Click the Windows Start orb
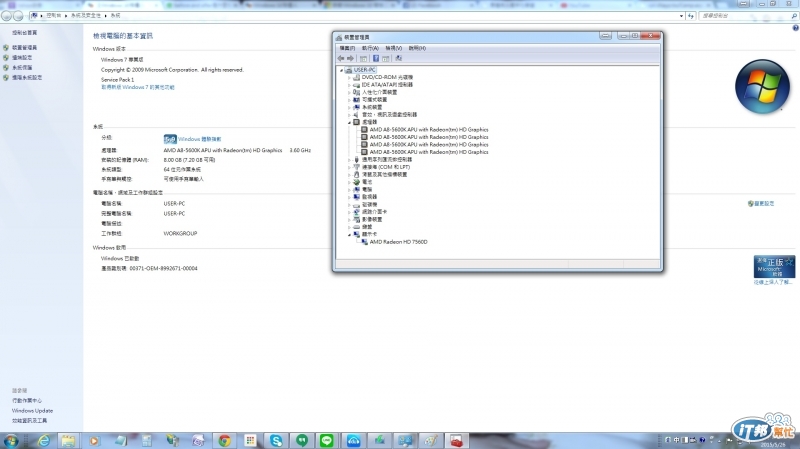This screenshot has height=449, width=800. 10,440
